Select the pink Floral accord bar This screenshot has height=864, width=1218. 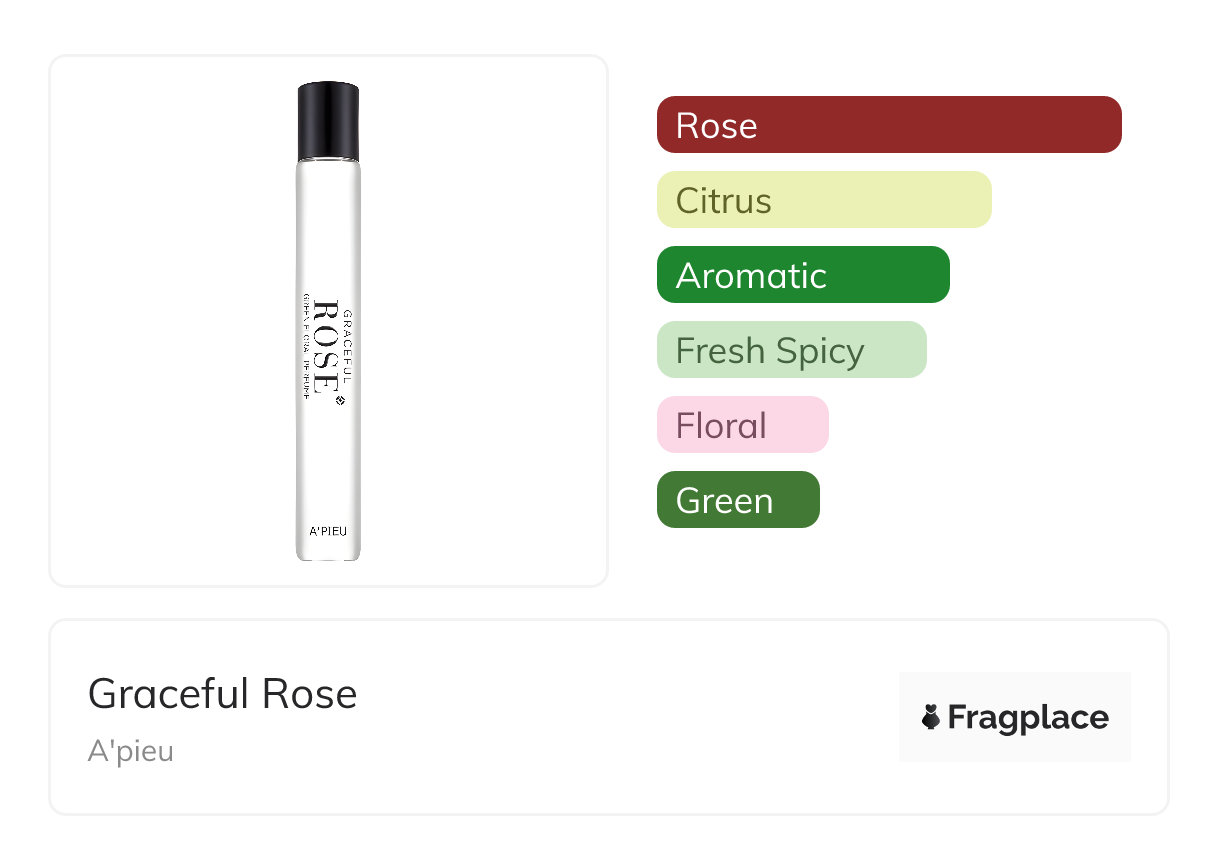click(742, 425)
